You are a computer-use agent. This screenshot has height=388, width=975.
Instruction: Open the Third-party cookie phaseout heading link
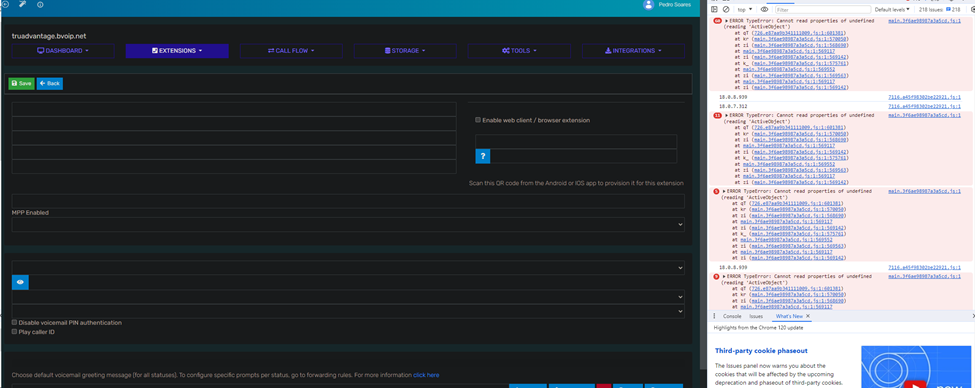click(761, 351)
